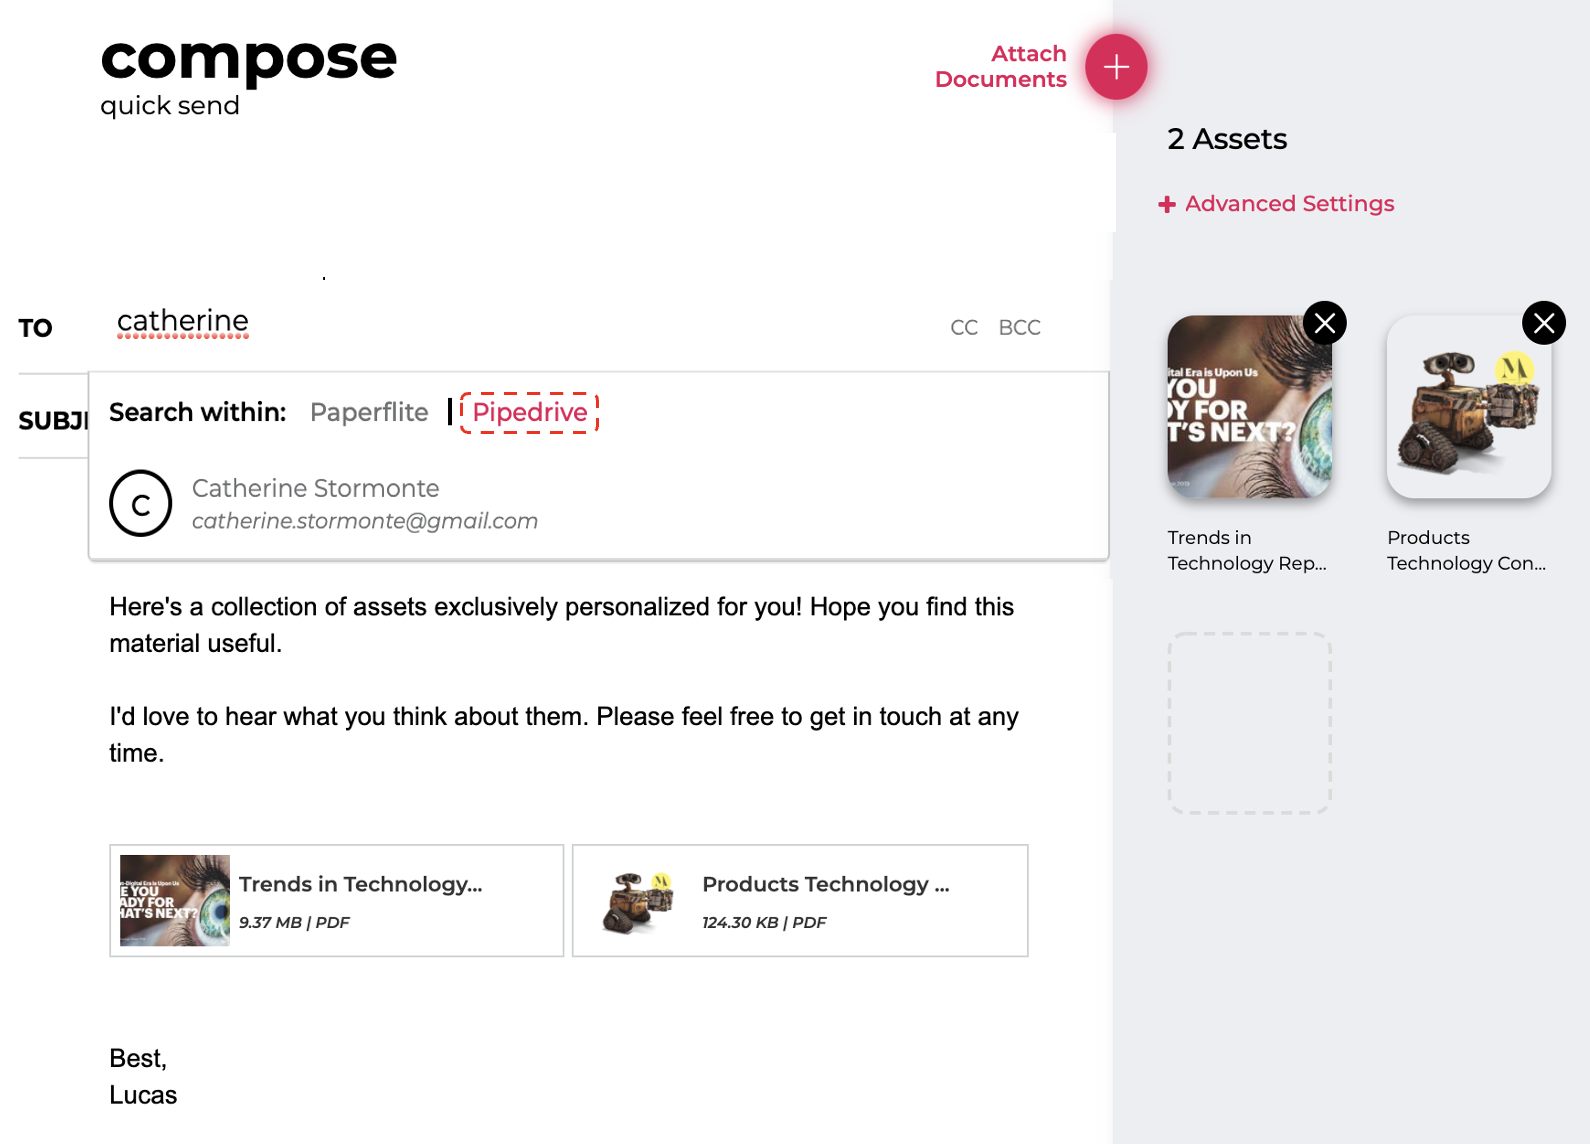The height and width of the screenshot is (1144, 1590).
Task: Remove the Products Technology asset
Action: [x=1544, y=322]
